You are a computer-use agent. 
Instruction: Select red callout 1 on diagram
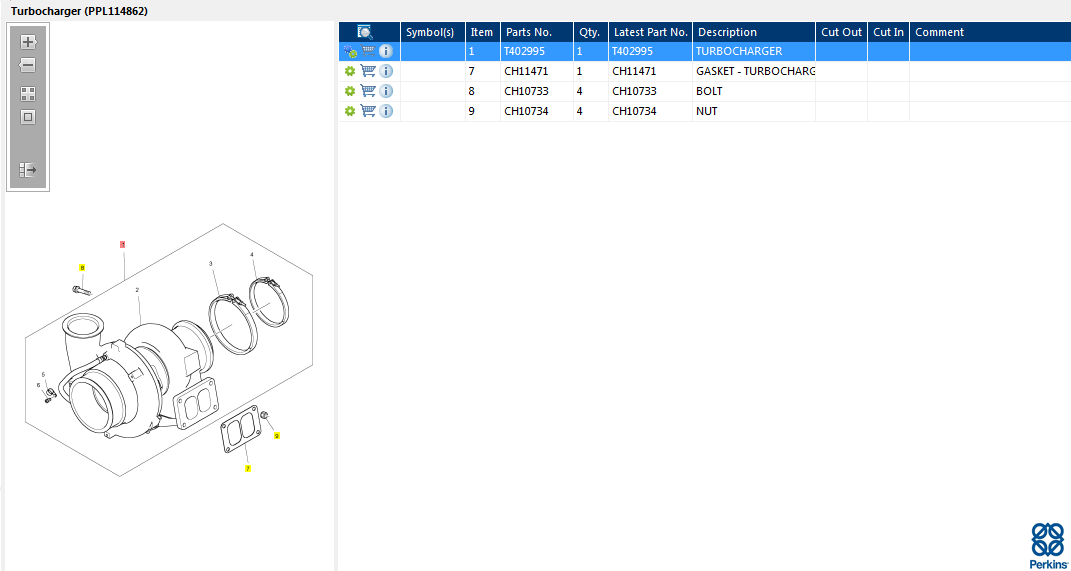click(x=123, y=244)
